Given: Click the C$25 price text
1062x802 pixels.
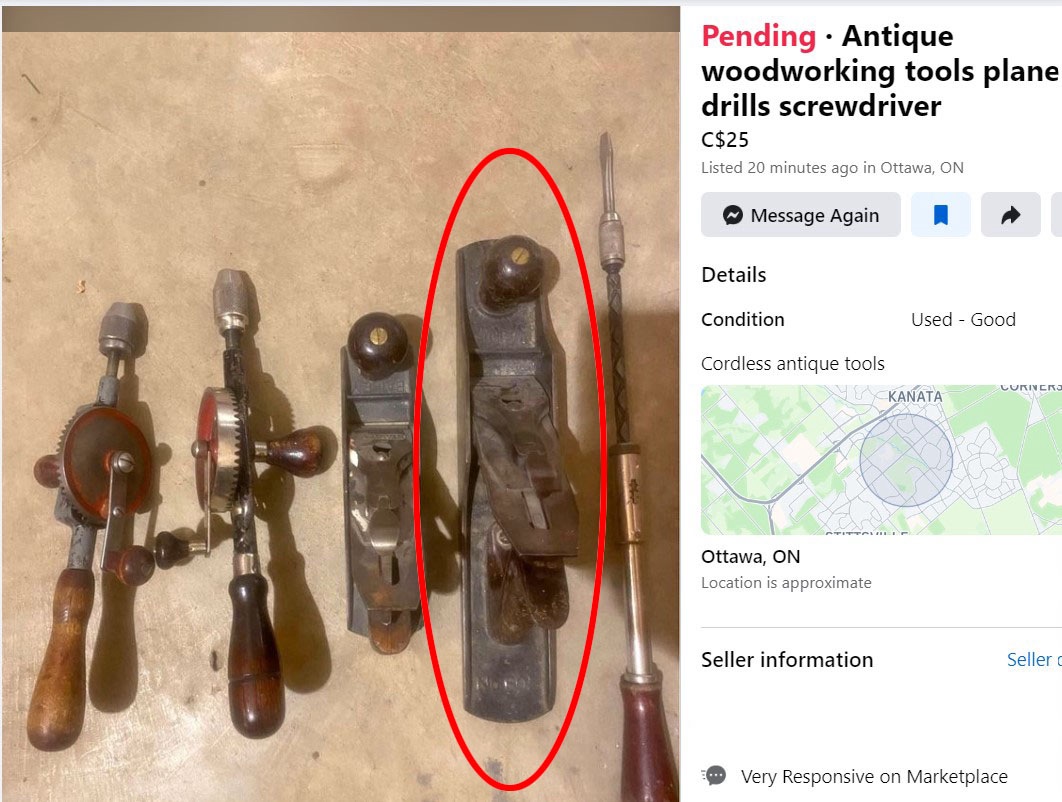Looking at the screenshot, I should pyautogui.click(x=725, y=140).
